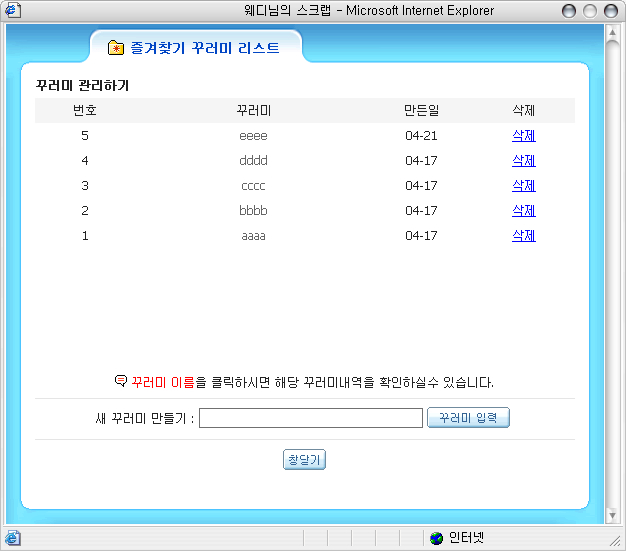This screenshot has width=626, height=551.
Task: Click the Internet zone globe icon
Action: pyautogui.click(x=436, y=538)
